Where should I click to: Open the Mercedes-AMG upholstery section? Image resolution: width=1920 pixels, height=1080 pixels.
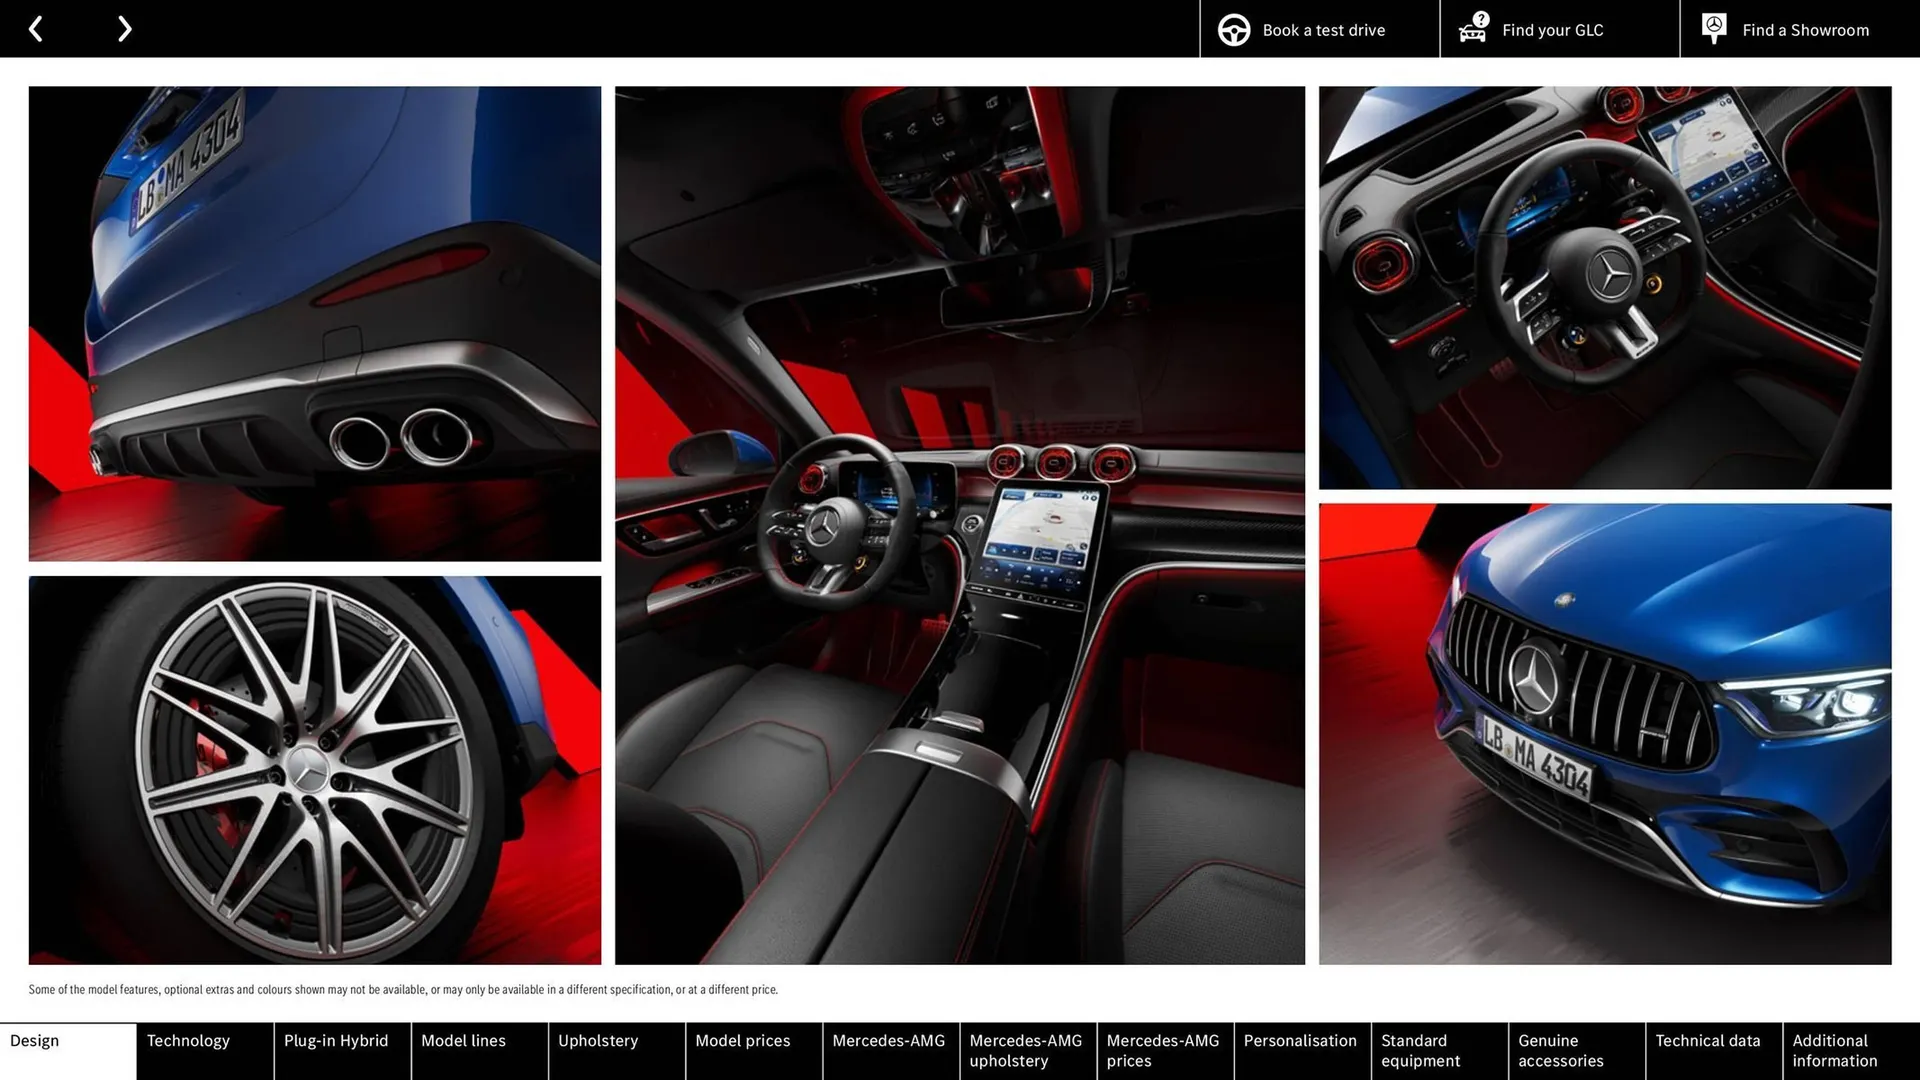[x=1026, y=1050]
